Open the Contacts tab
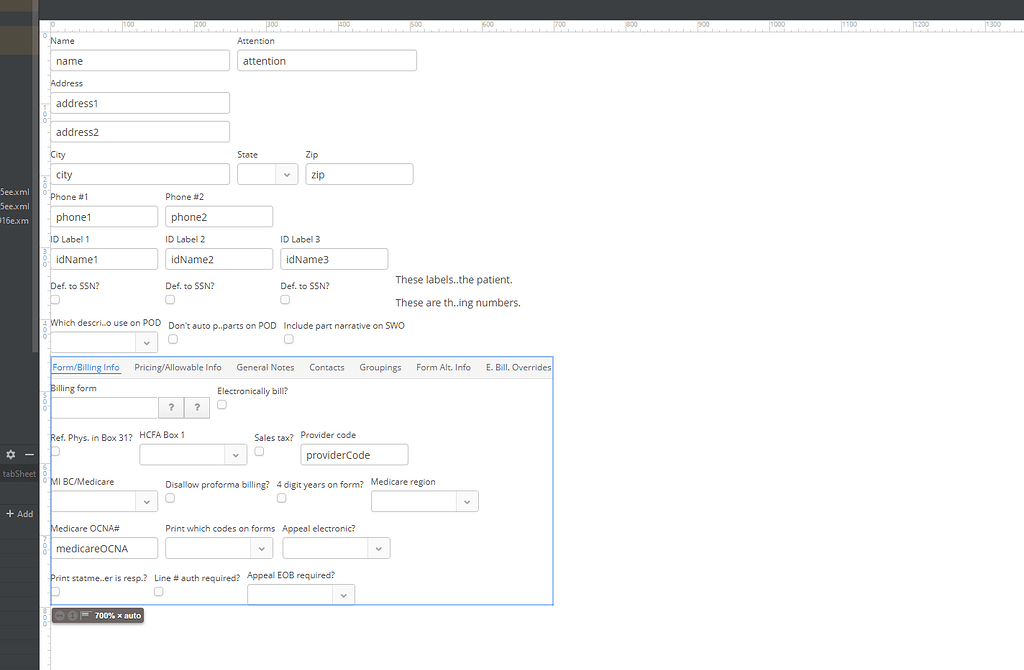Image resolution: width=1024 pixels, height=670 pixels. (326, 367)
